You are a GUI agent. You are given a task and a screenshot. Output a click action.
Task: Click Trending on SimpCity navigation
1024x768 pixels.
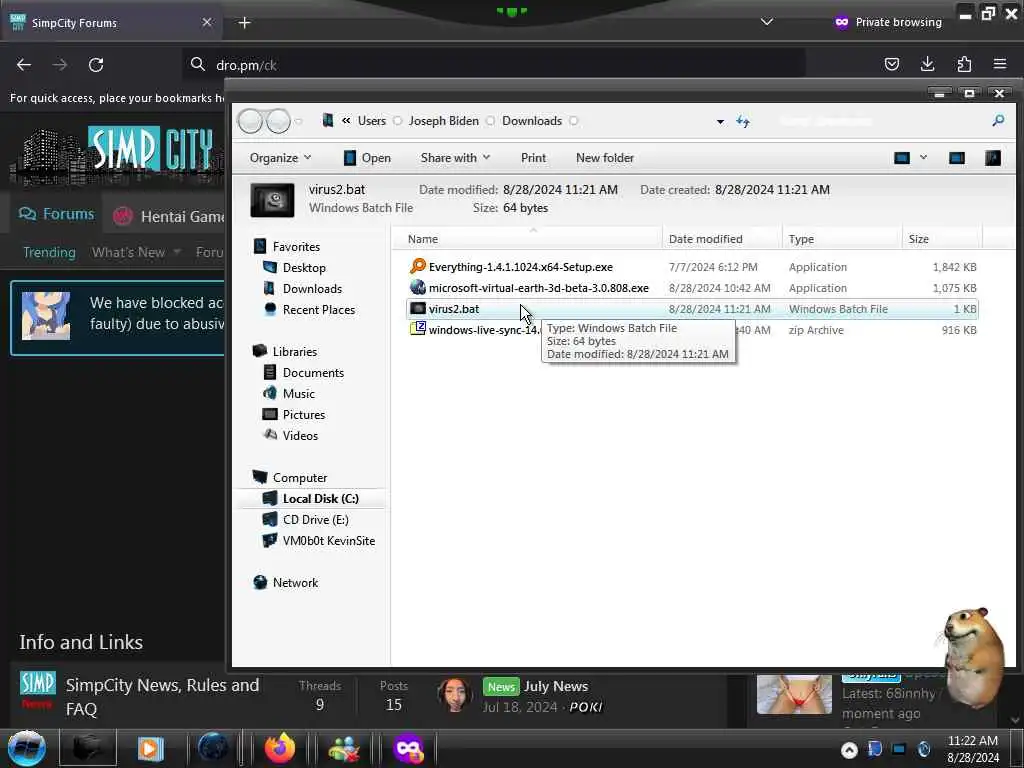(x=49, y=252)
